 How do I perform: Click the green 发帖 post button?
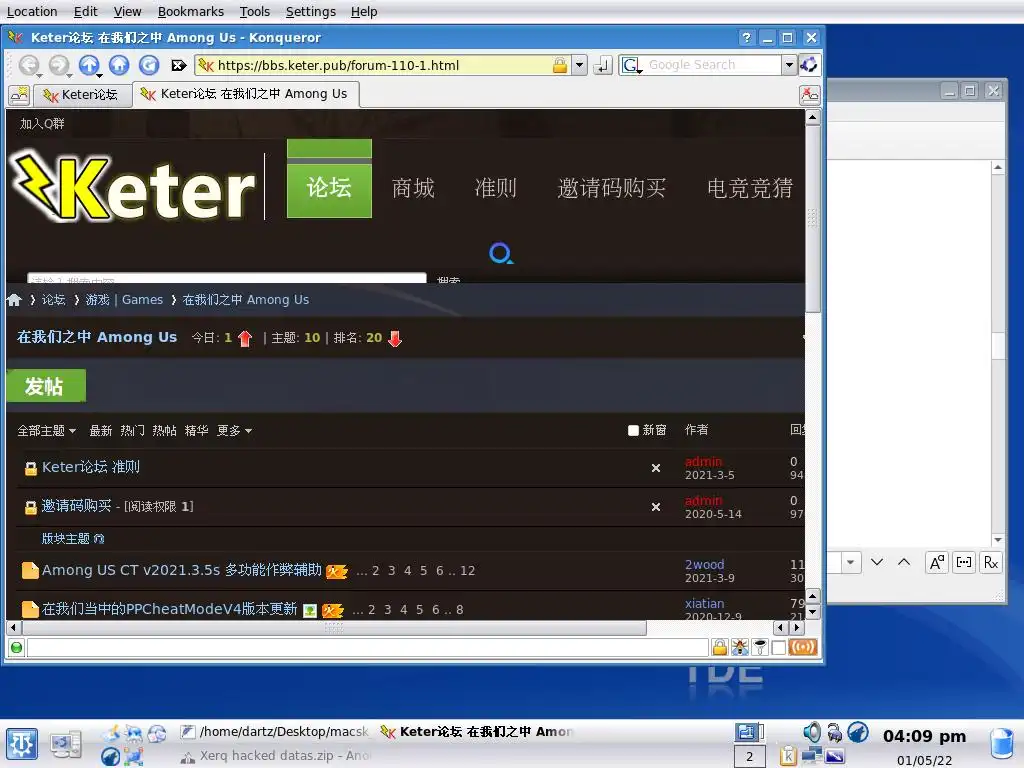click(x=46, y=386)
